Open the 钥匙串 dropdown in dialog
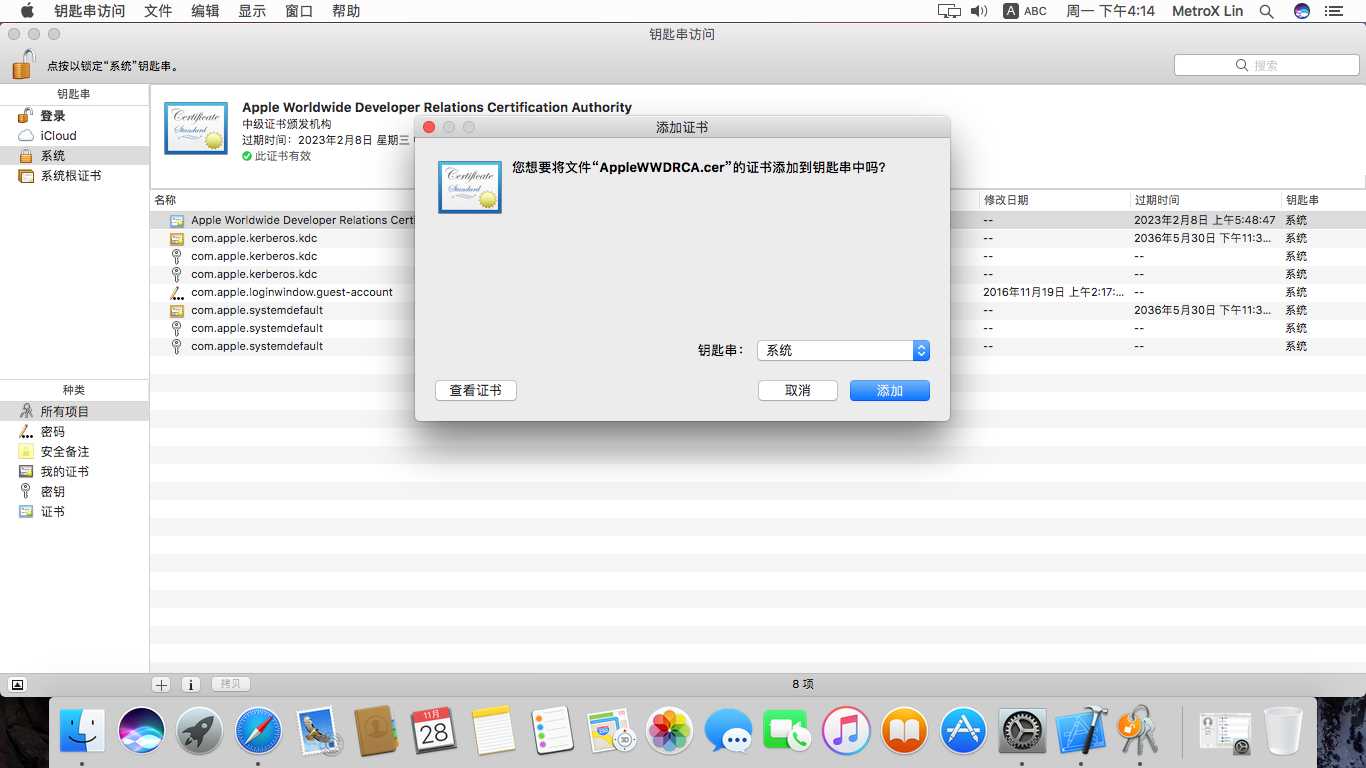This screenshot has width=1366, height=768. pyautogui.click(x=843, y=351)
